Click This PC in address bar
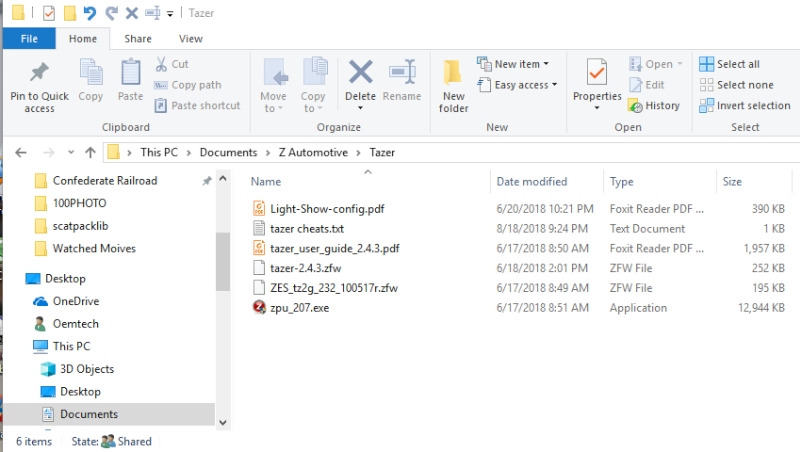Image resolution: width=800 pixels, height=452 pixels. pos(159,153)
